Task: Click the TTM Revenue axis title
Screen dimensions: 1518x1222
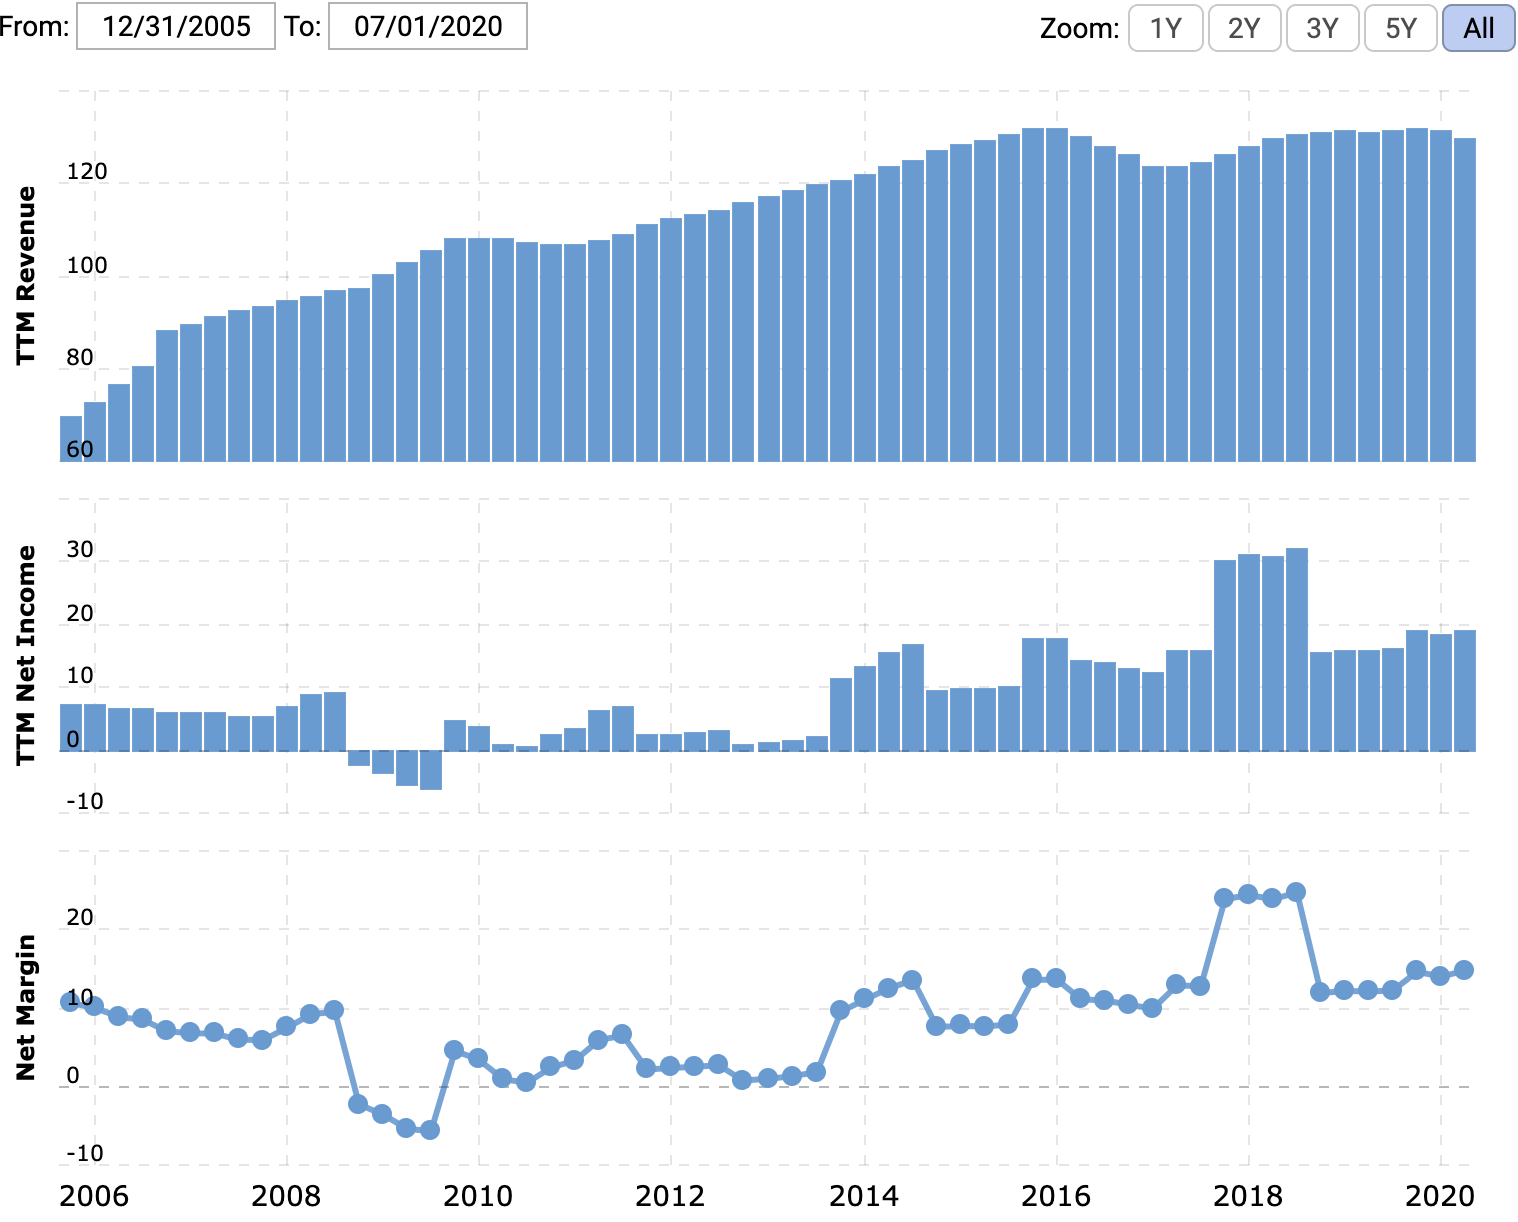Action: (26, 275)
